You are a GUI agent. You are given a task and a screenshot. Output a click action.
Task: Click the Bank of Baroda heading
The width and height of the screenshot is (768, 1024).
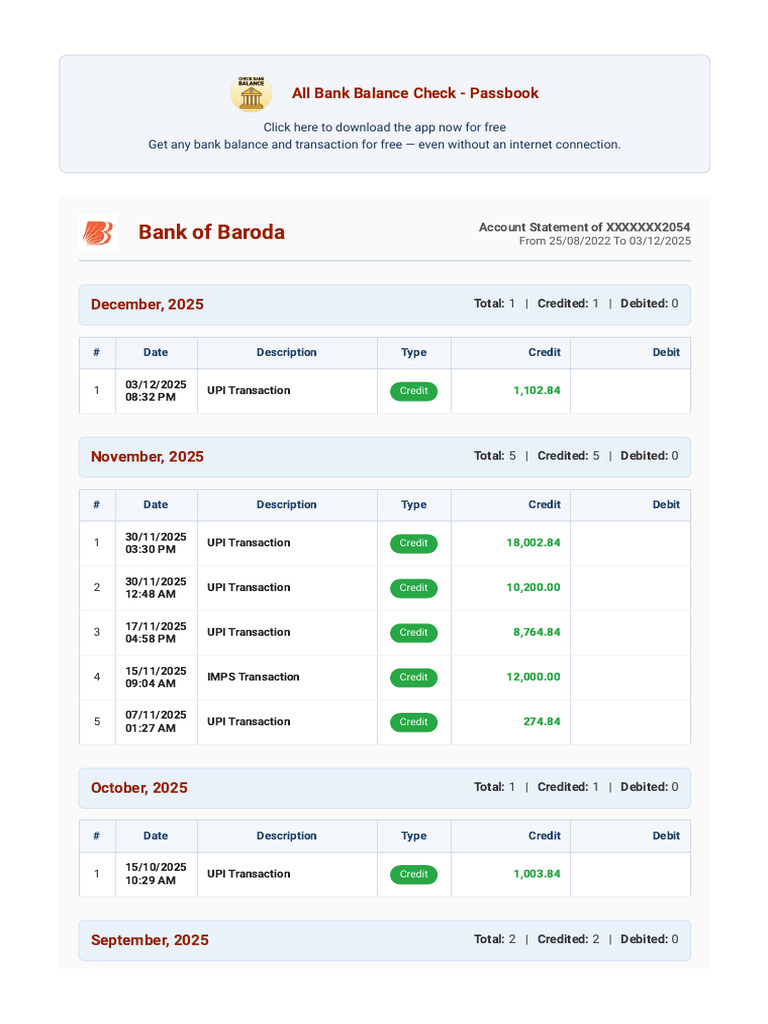[212, 232]
